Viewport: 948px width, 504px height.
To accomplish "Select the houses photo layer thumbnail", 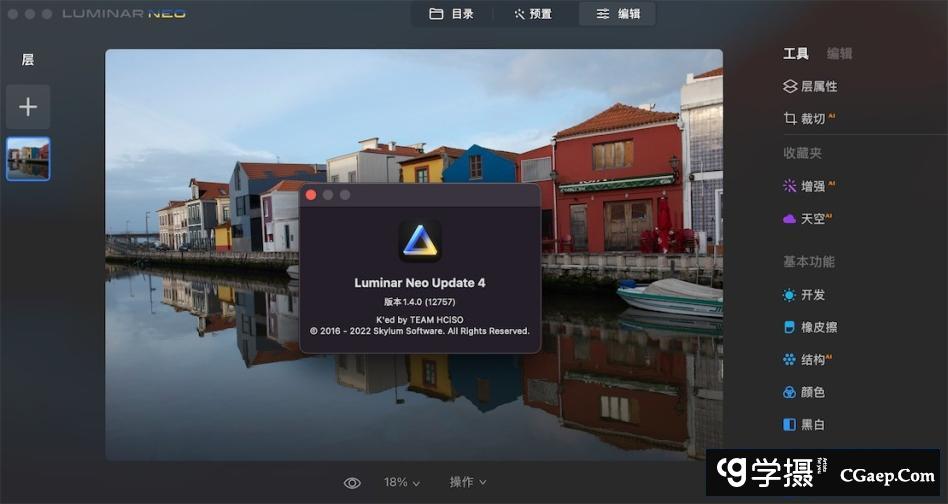I will tap(28, 158).
